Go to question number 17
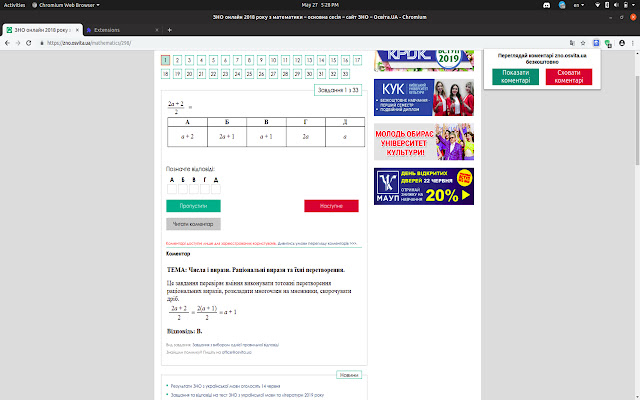 click(358, 60)
